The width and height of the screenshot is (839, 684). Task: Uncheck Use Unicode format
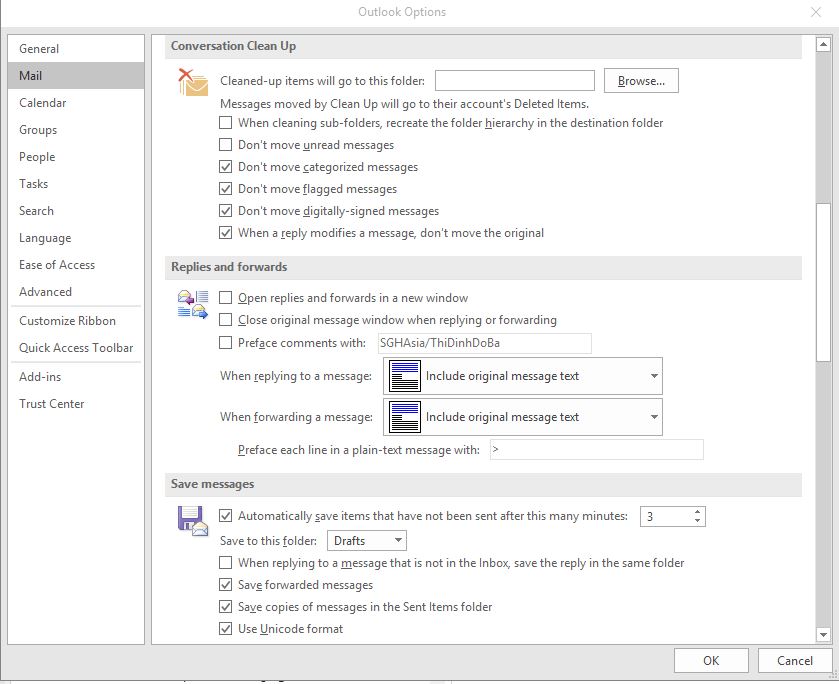click(226, 628)
